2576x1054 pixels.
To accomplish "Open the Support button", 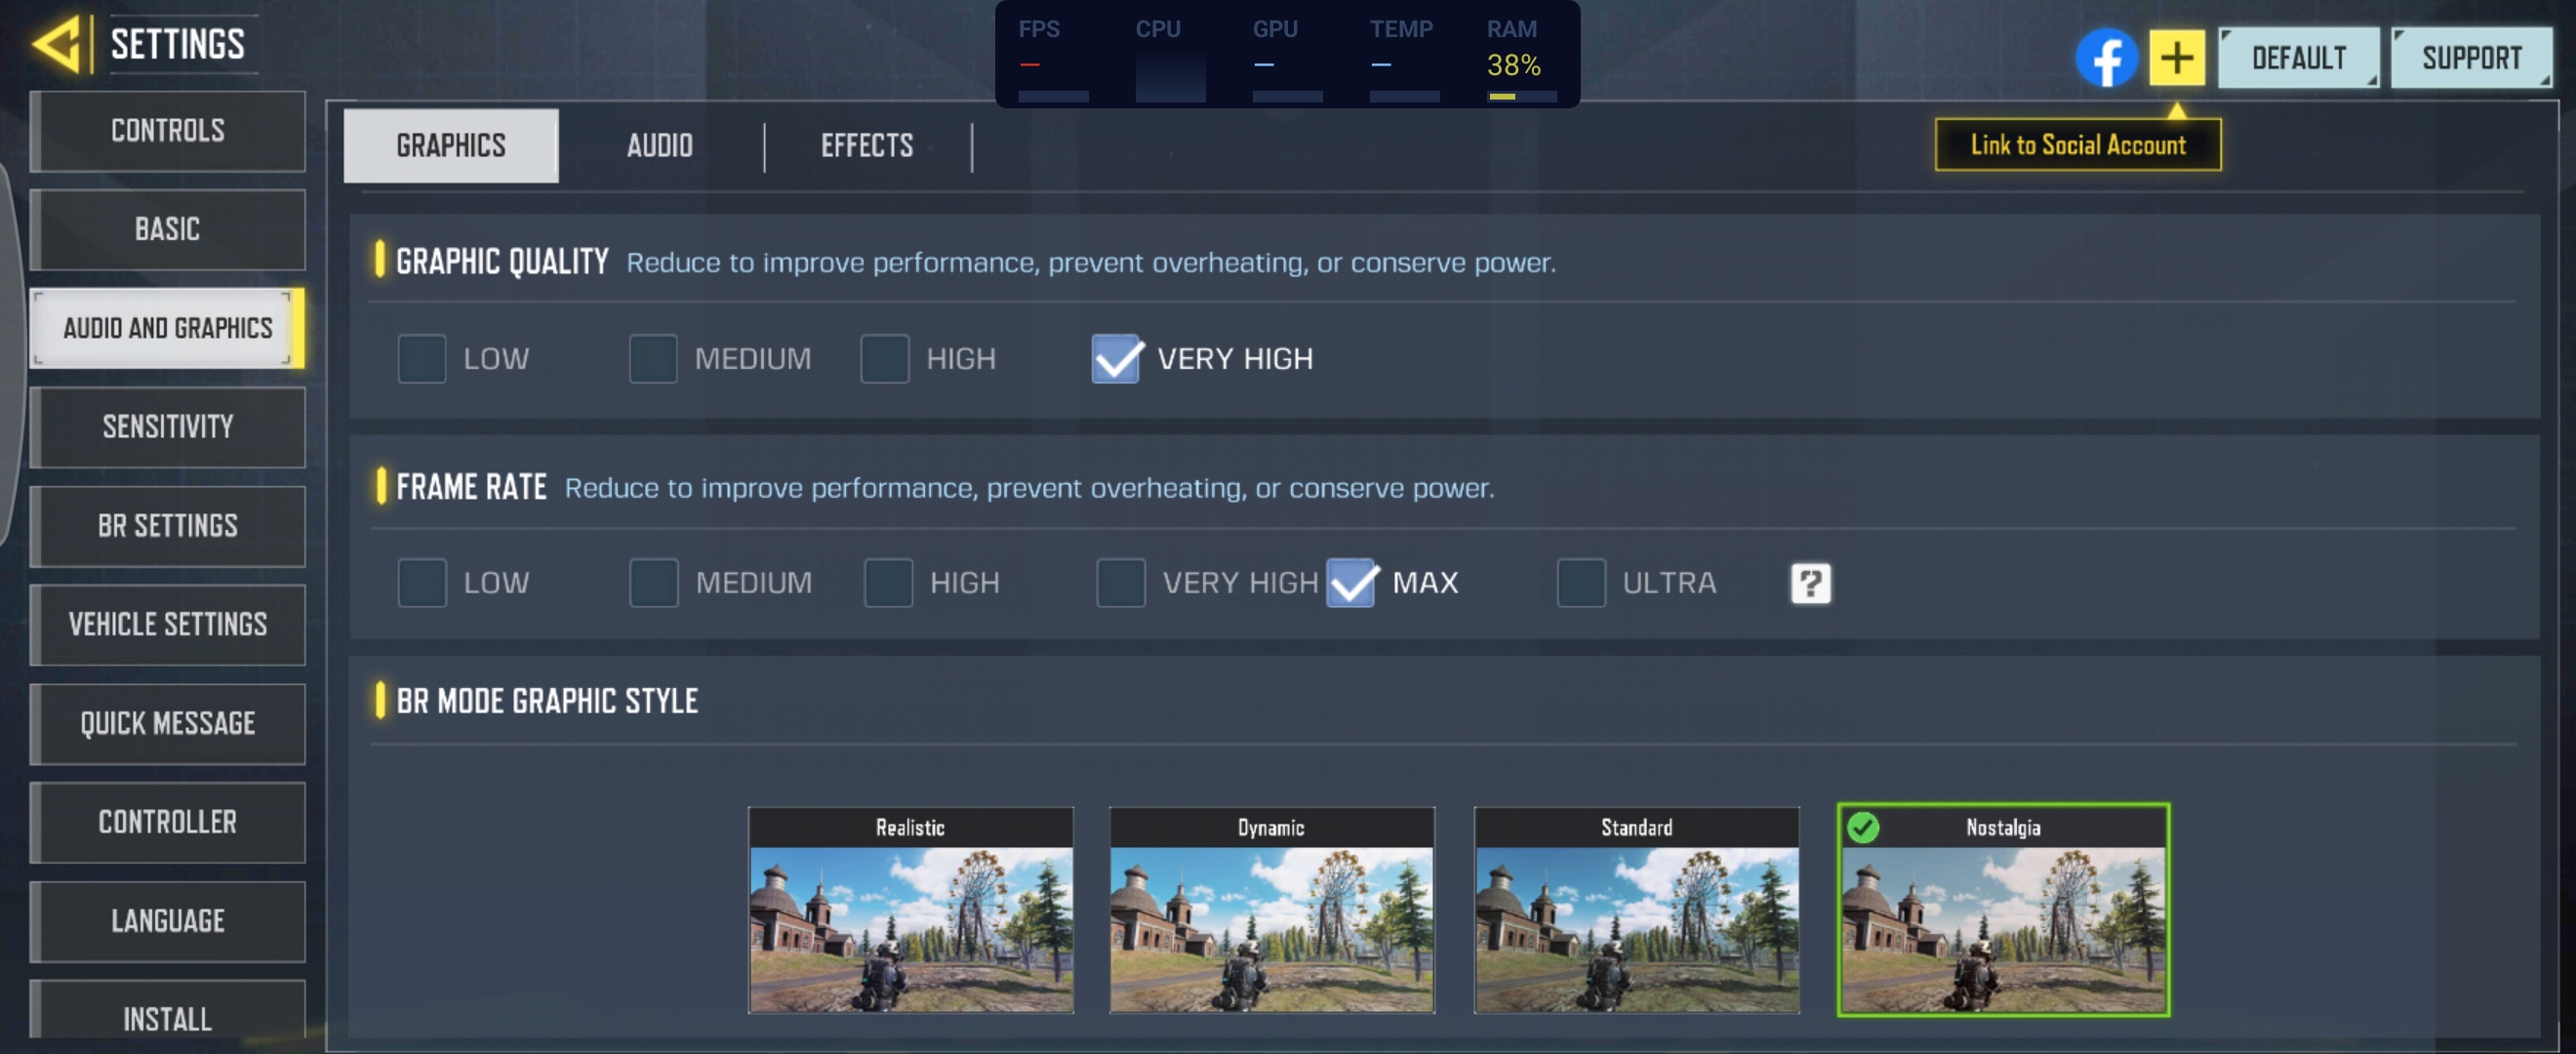I will (x=2470, y=58).
